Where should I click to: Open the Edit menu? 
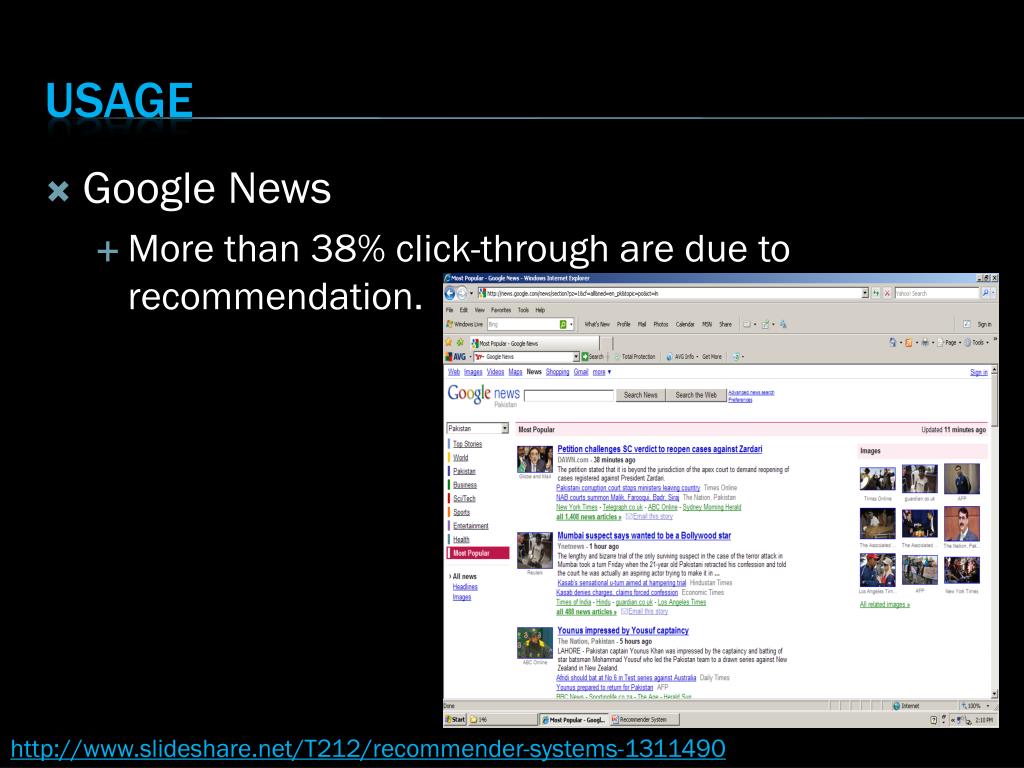(464, 310)
